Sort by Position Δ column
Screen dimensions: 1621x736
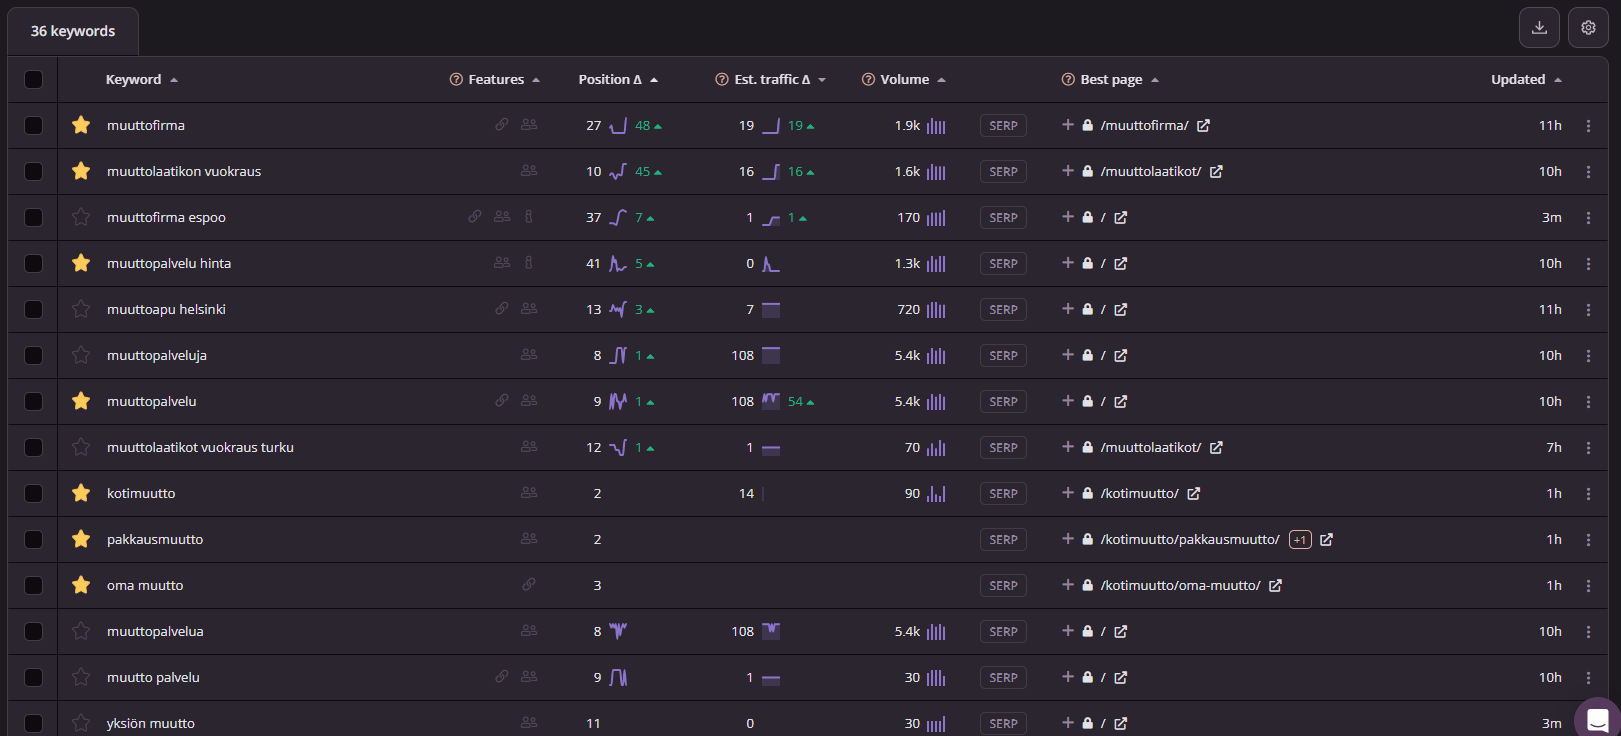[x=618, y=80]
